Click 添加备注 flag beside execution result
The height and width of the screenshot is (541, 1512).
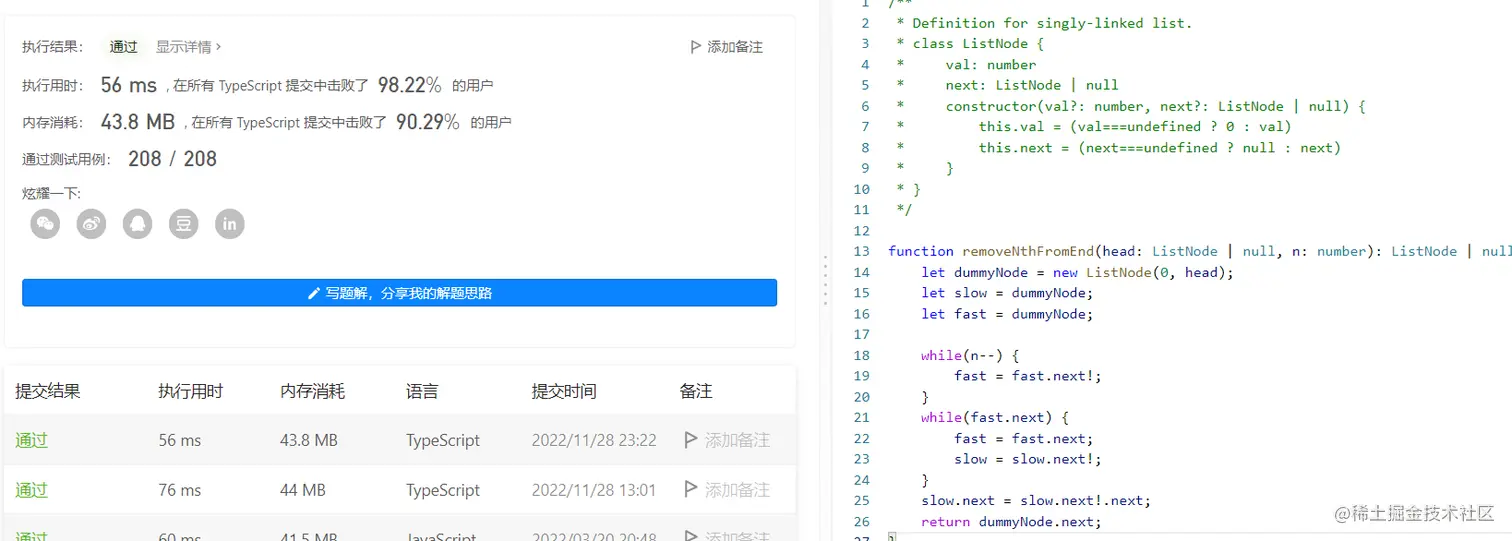tap(727, 47)
